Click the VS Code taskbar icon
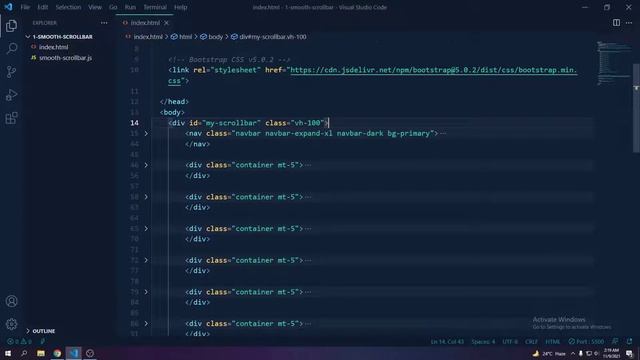The image size is (640, 360). (x=73, y=353)
